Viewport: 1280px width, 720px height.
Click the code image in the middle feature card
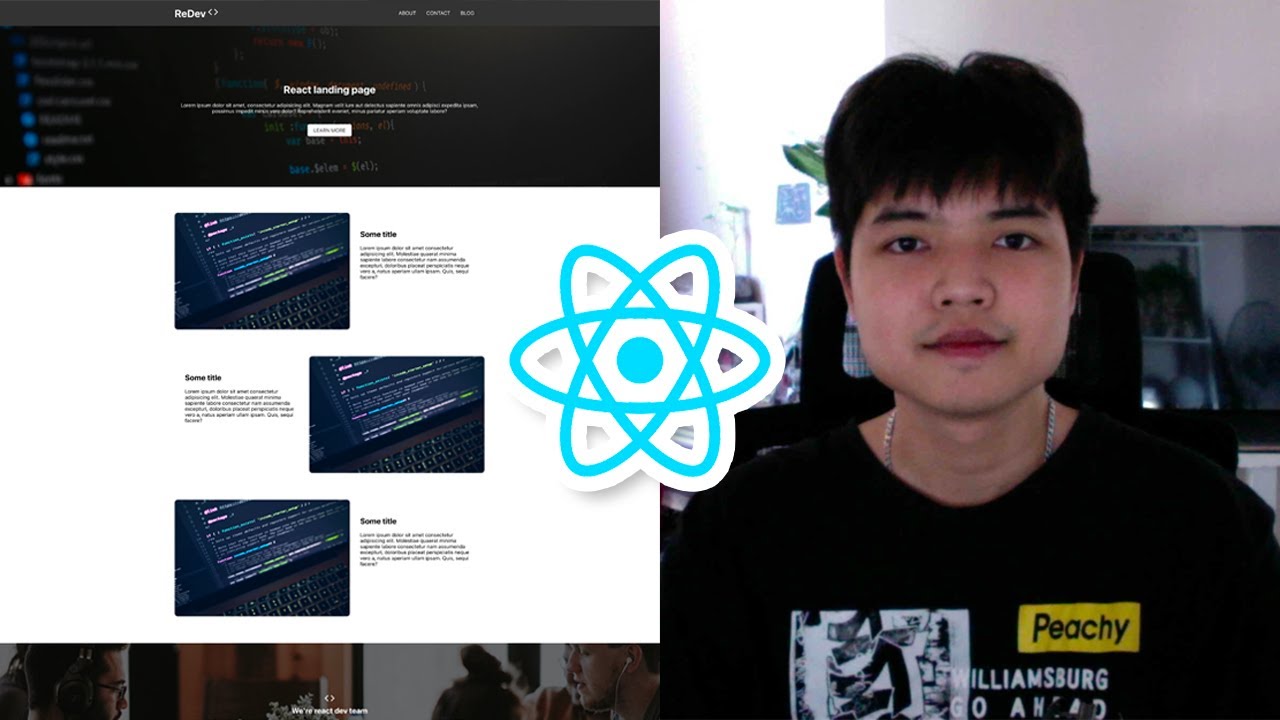coord(397,414)
